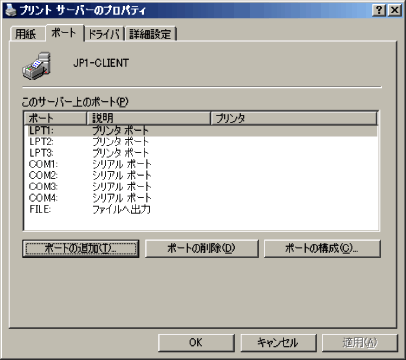Screen dimensions: 406x360
Task: Click the 適用 button
Action: point(360,342)
